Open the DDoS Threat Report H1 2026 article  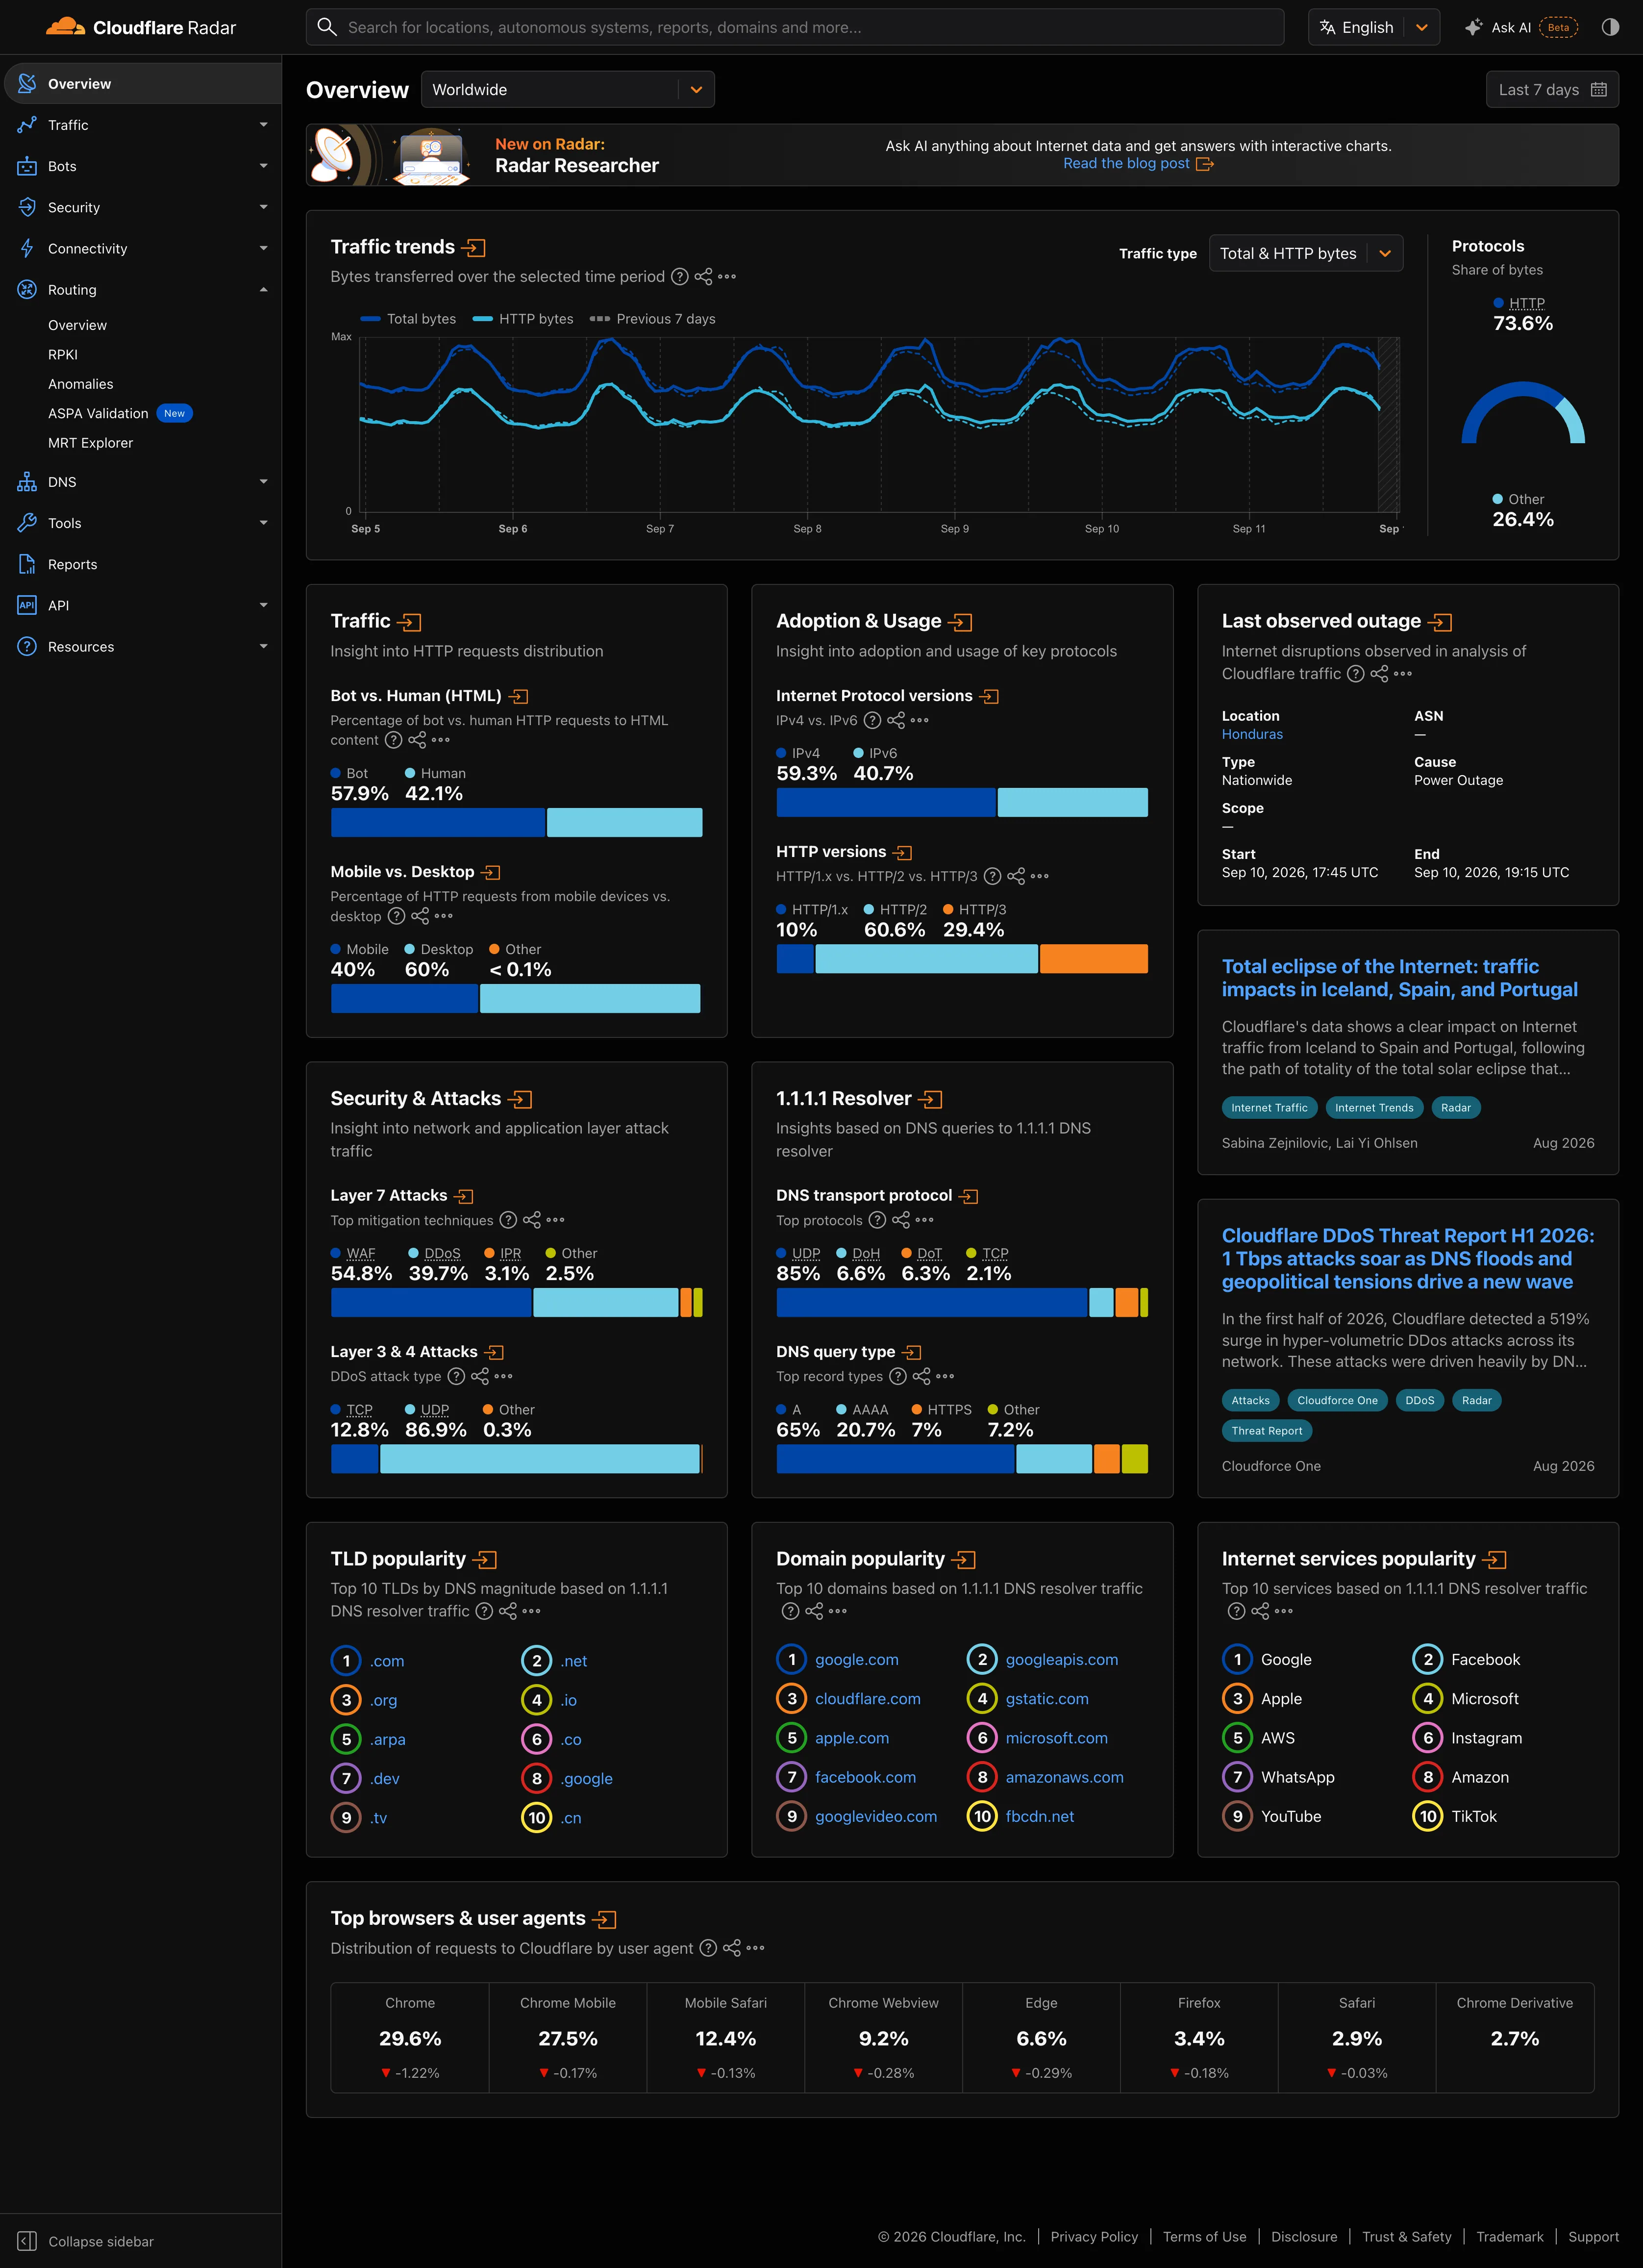tap(1408, 1259)
